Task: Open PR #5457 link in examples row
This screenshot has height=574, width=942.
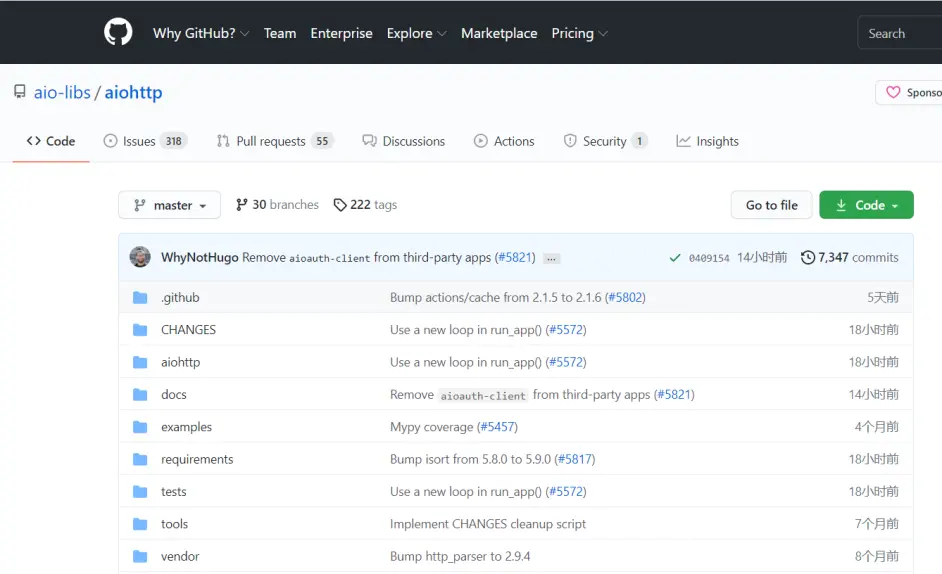Action: pyautogui.click(x=497, y=427)
